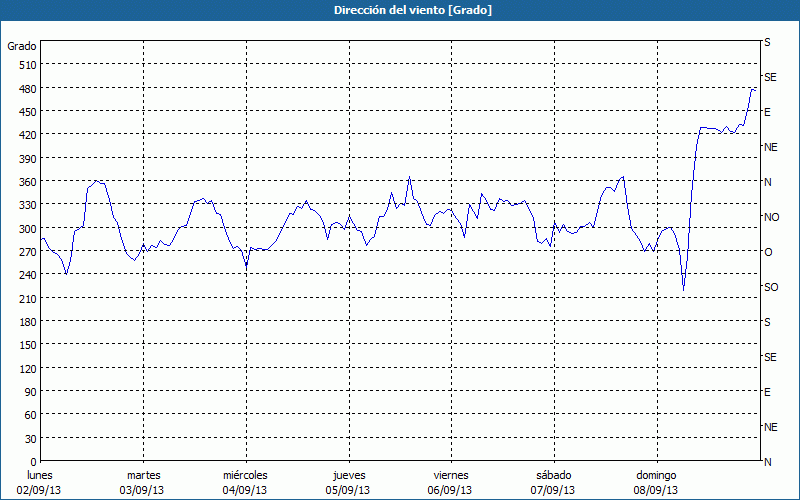Select the "SO" compass direction label
Viewport: 800px width, 500px height.
[x=771, y=287]
